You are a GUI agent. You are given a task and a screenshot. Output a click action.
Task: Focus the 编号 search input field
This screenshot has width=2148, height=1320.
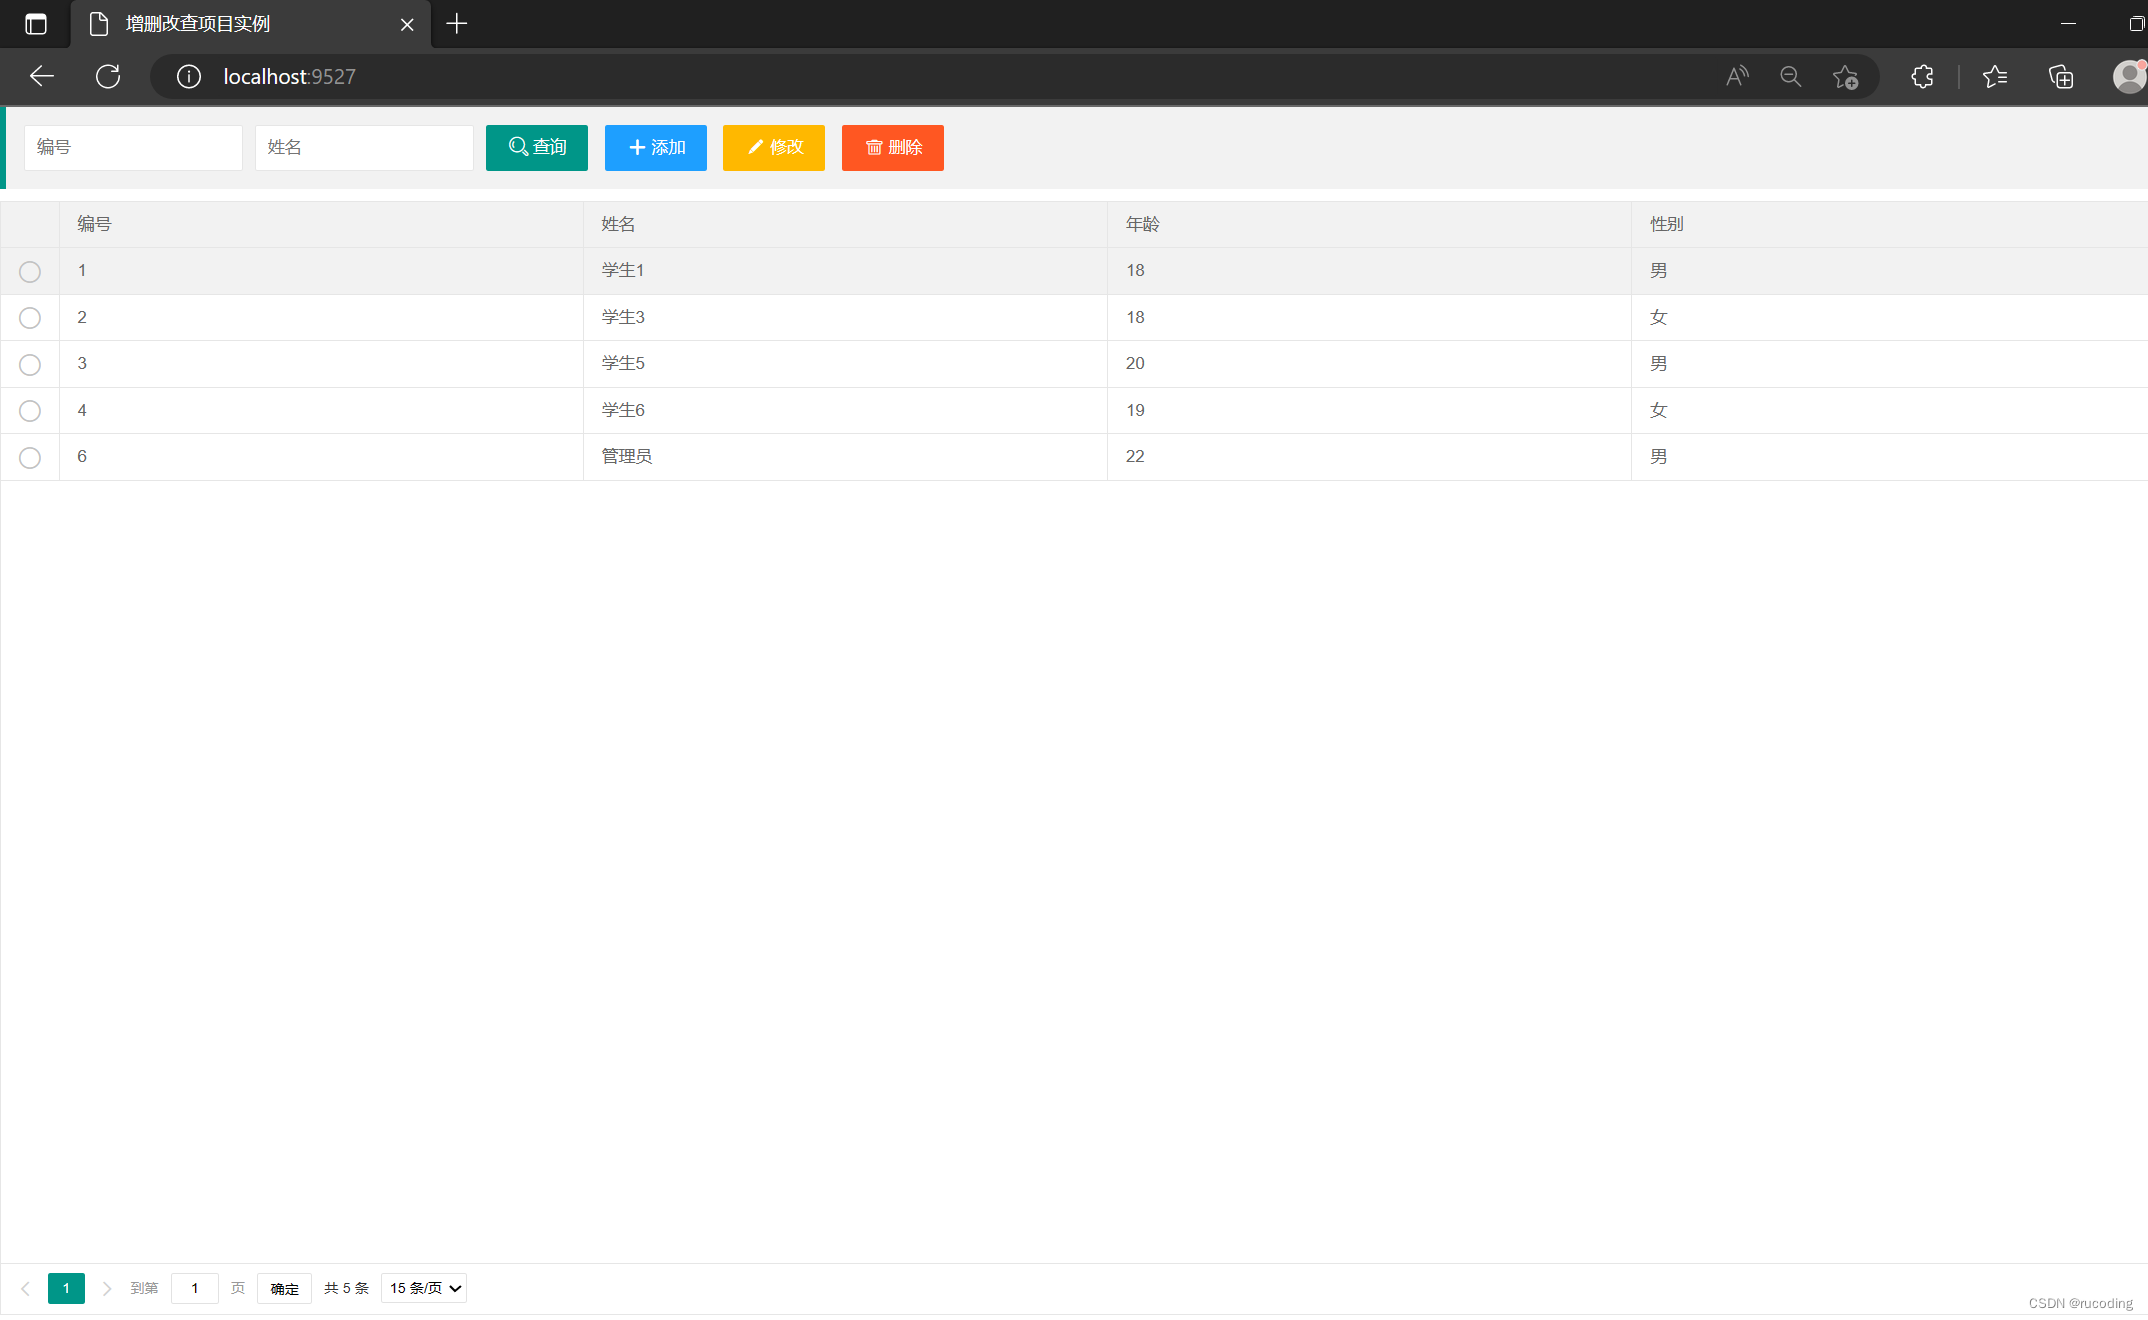[x=133, y=148]
